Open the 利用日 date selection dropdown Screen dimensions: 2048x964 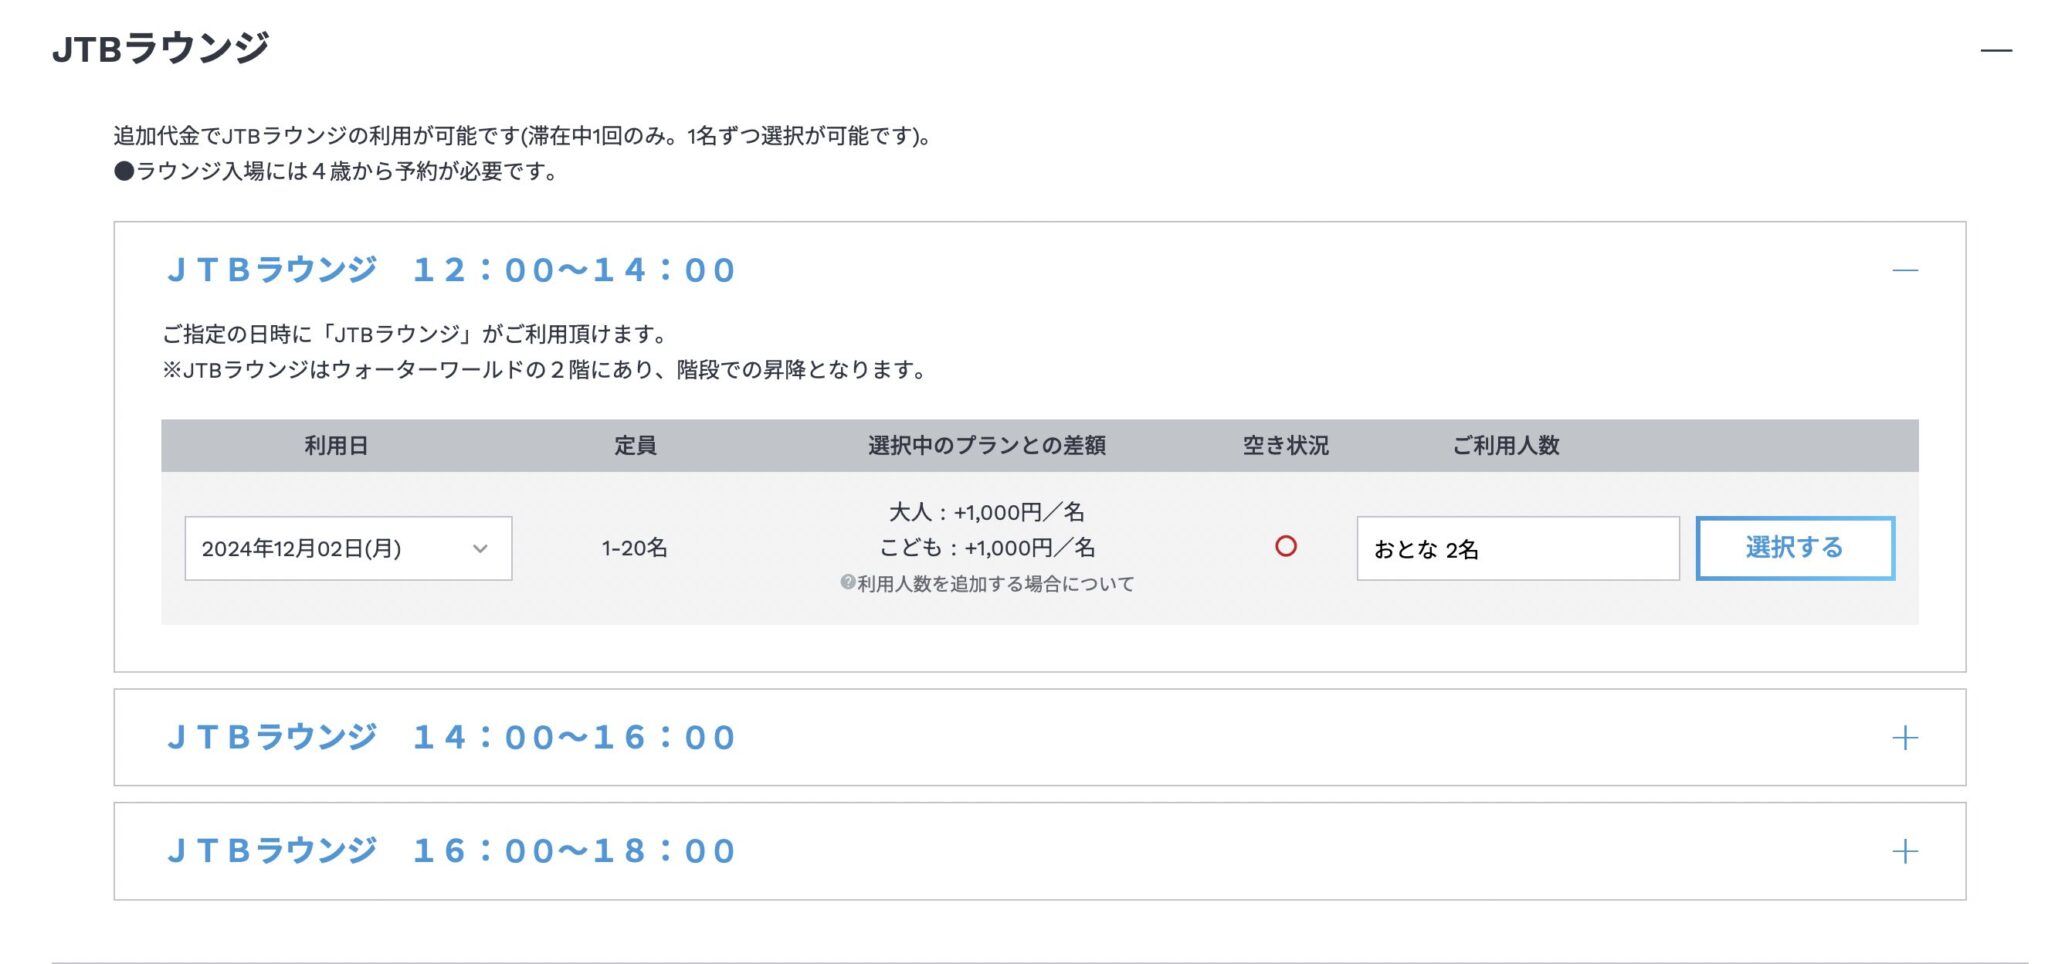pos(349,548)
